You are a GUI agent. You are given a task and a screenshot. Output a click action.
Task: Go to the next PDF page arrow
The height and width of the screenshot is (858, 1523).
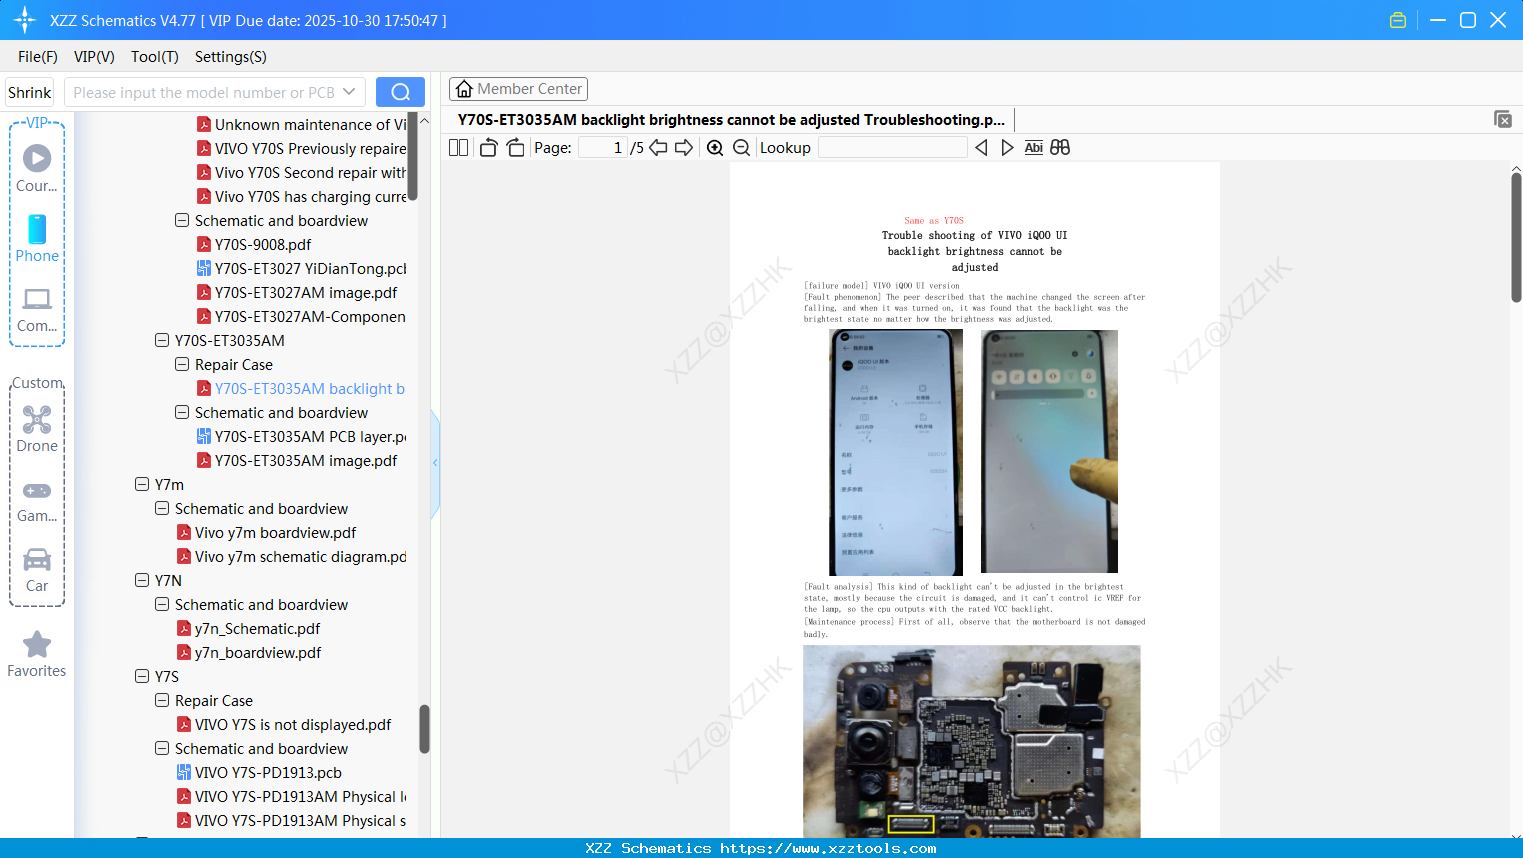pyautogui.click(x=684, y=147)
